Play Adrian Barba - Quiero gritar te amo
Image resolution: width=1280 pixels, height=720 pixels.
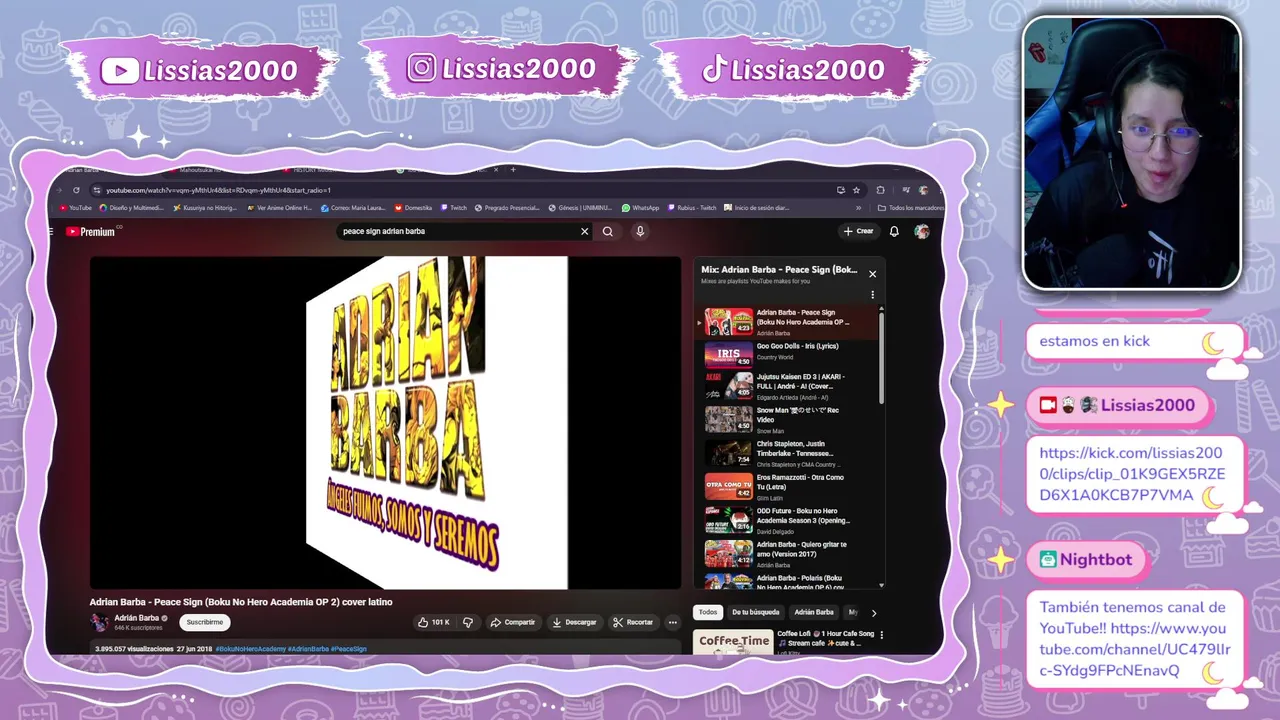pyautogui.click(x=788, y=554)
